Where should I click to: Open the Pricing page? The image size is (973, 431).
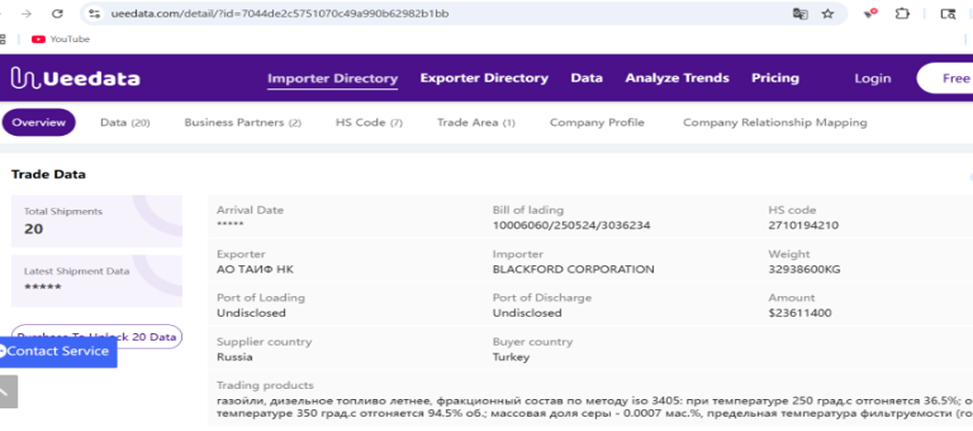(775, 78)
